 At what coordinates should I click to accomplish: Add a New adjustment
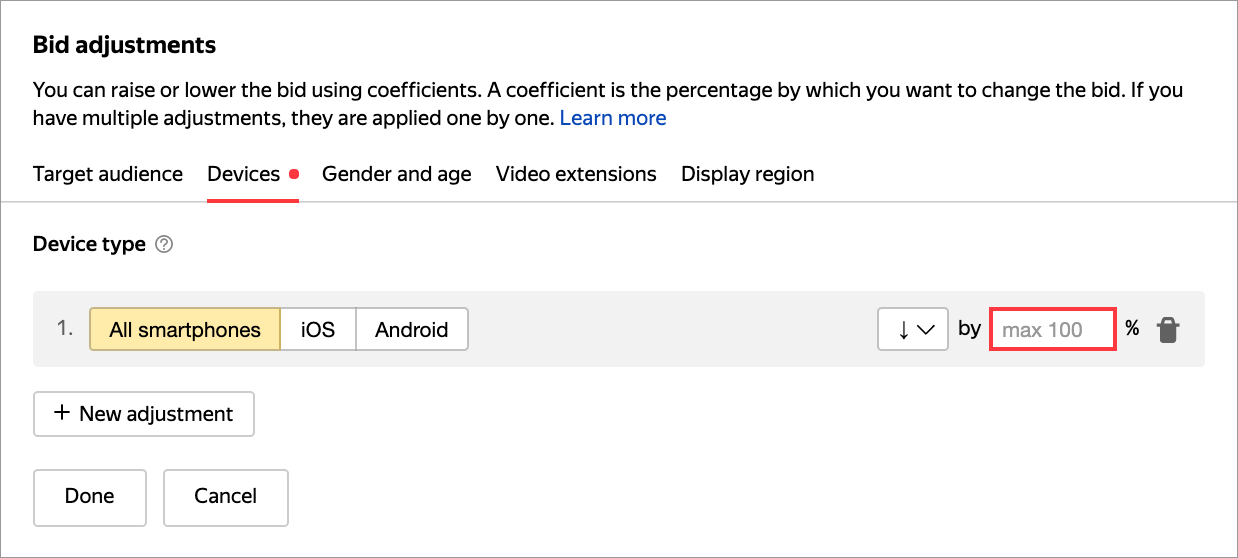click(144, 414)
